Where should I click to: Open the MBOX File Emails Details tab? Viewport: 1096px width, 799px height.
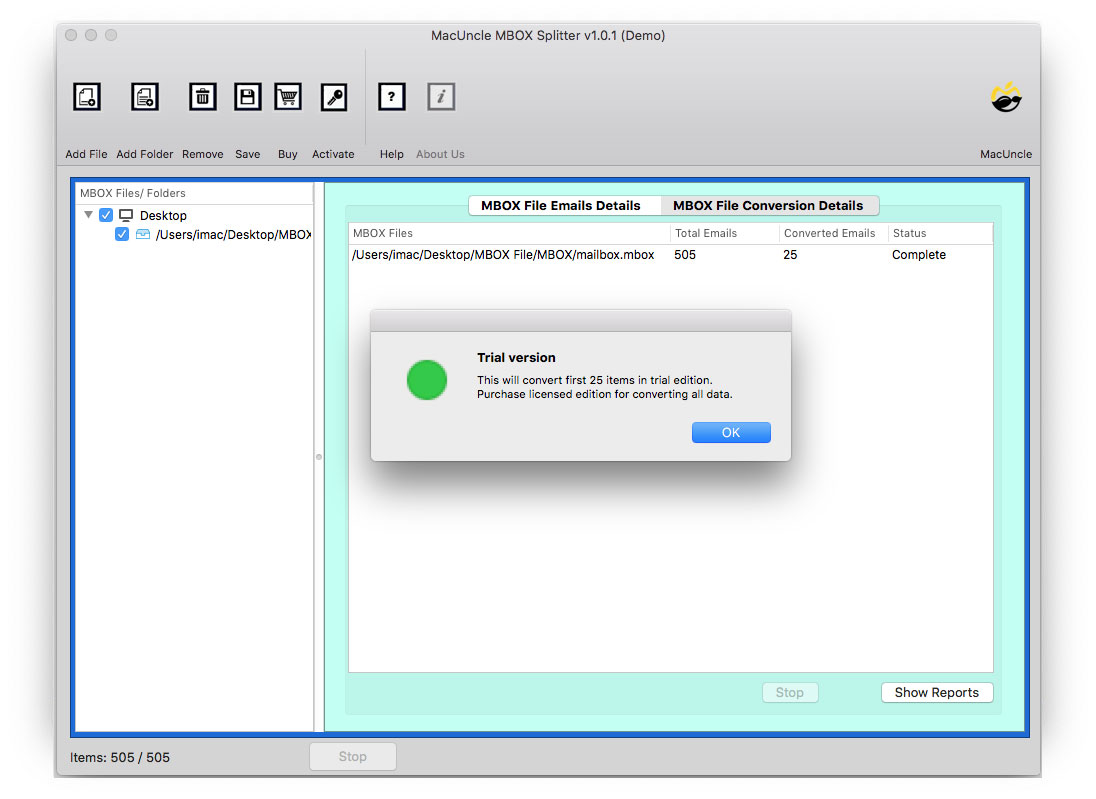[564, 205]
